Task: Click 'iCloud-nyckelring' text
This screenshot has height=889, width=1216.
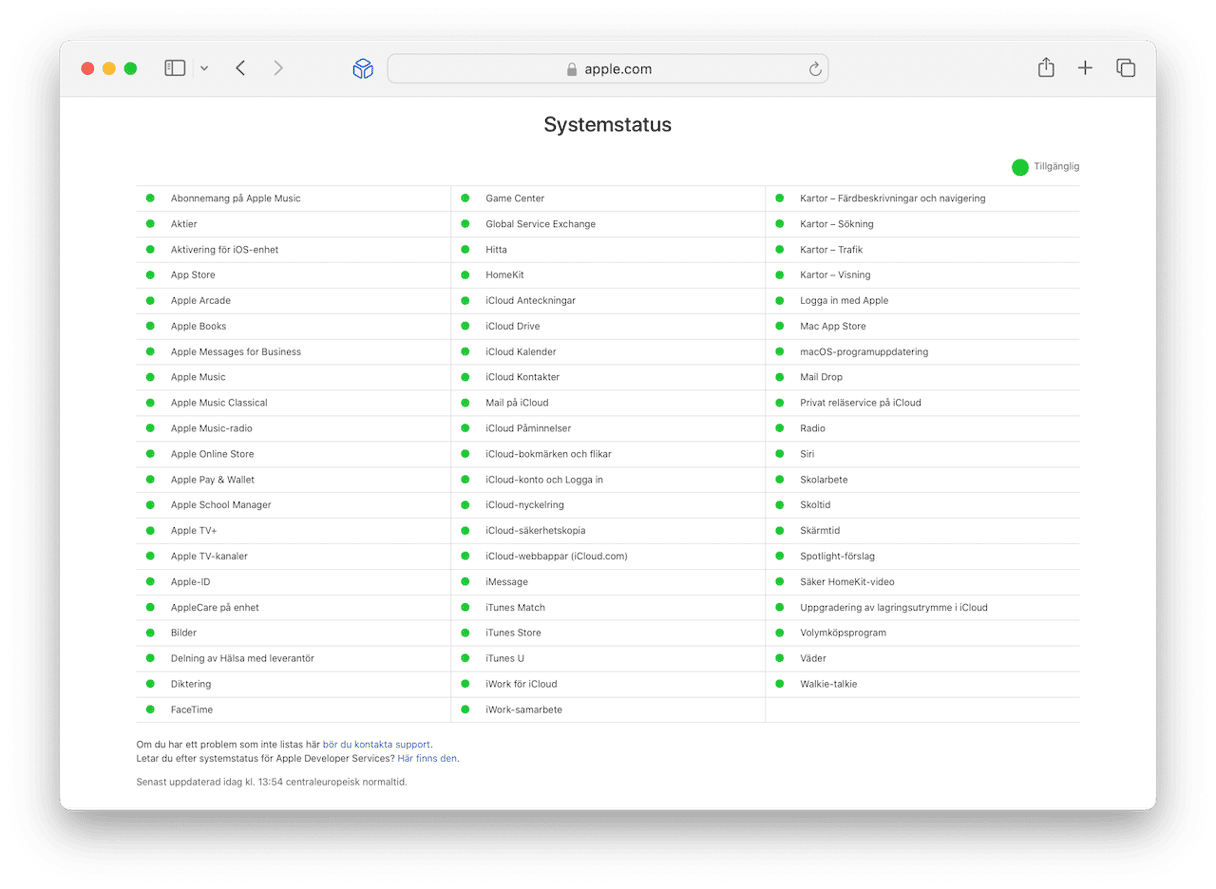Action: 525,505
